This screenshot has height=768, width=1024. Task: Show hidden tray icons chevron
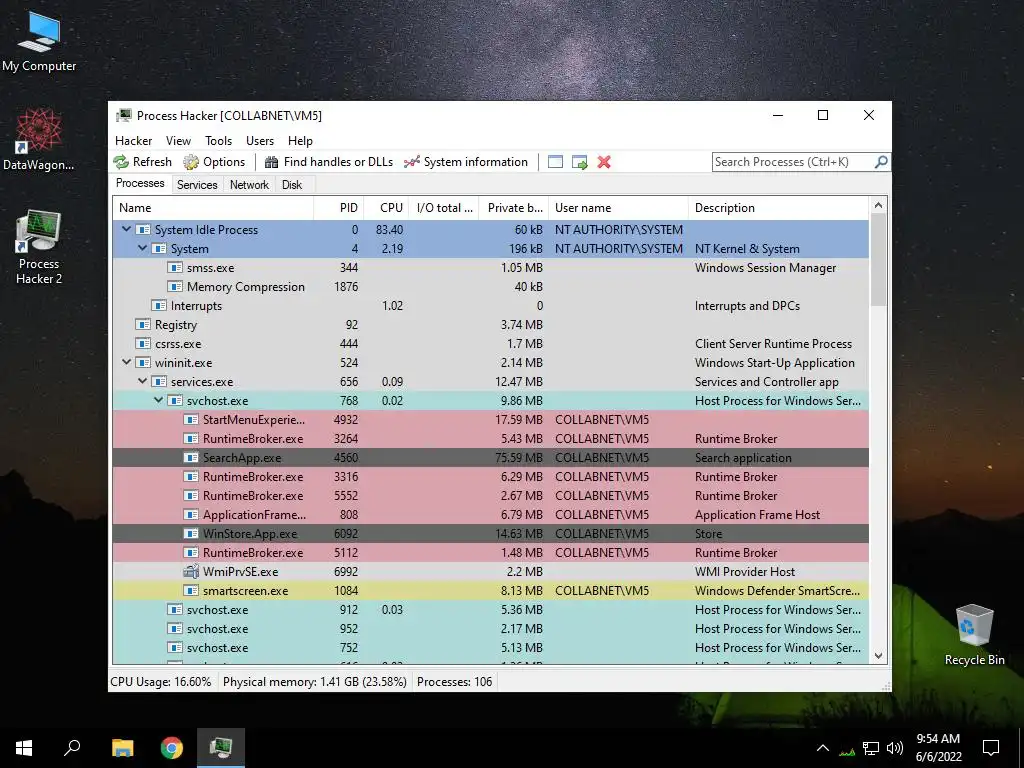[x=823, y=748]
